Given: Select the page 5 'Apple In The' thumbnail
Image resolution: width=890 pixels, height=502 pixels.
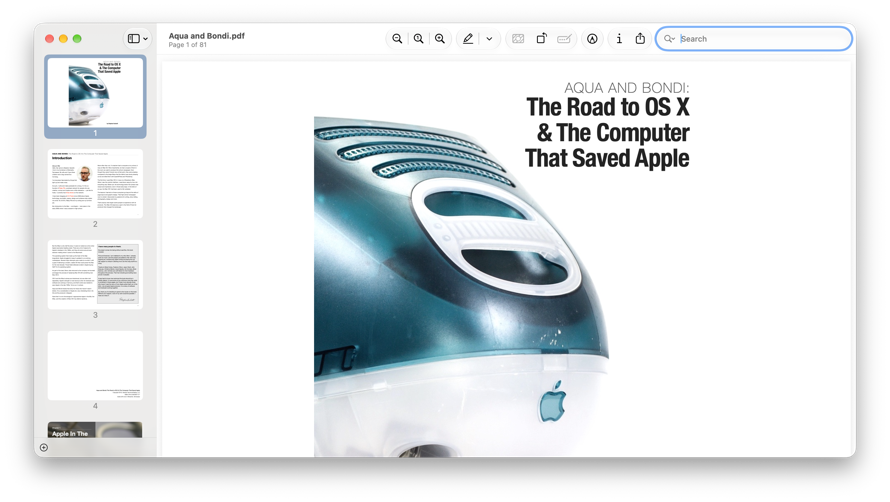Looking at the screenshot, I should (95, 430).
